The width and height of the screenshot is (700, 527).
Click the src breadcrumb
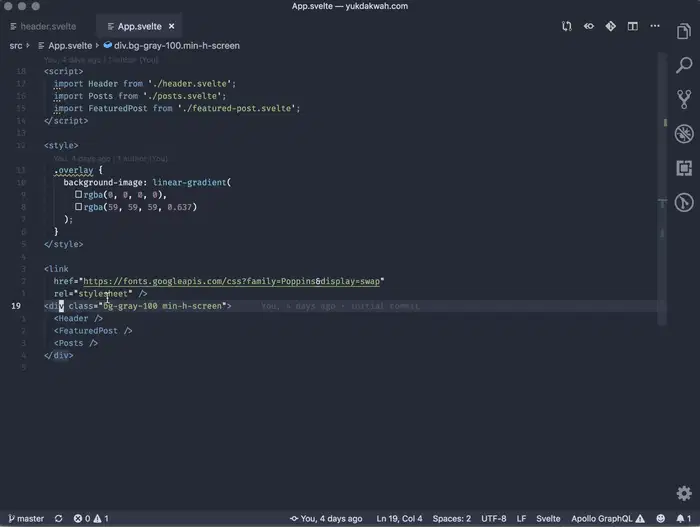point(16,46)
